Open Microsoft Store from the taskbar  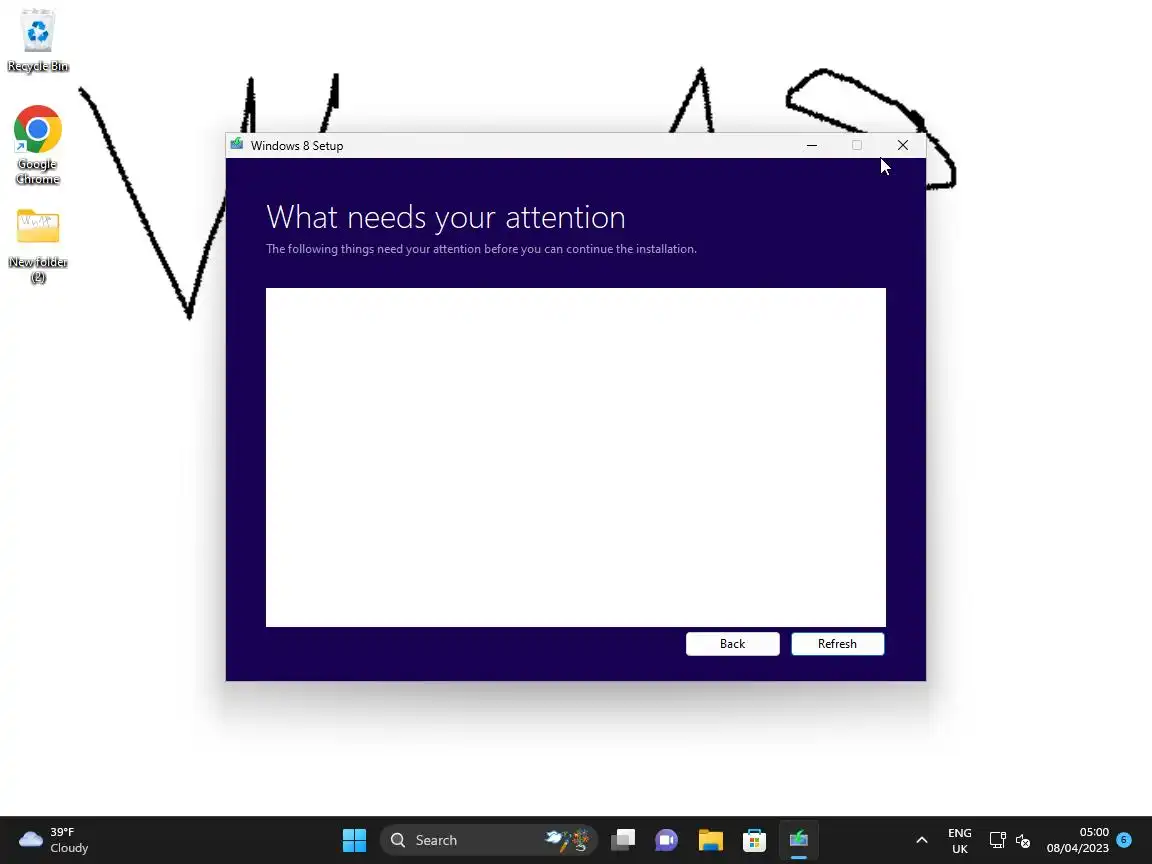[755, 840]
